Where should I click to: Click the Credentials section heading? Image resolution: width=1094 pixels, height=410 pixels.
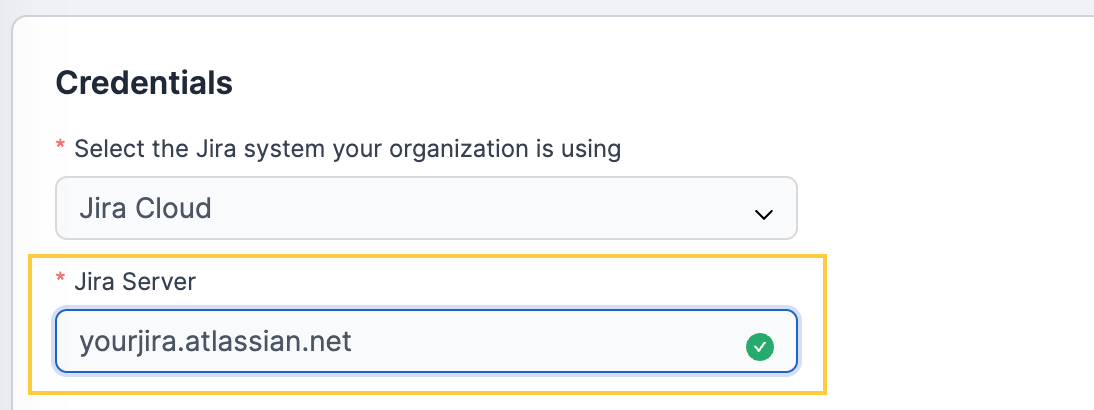144,83
